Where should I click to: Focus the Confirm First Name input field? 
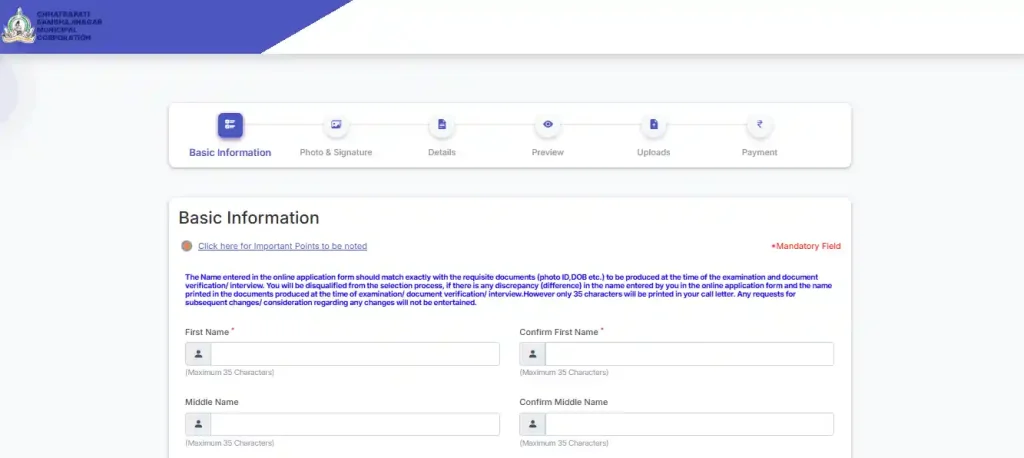point(688,354)
